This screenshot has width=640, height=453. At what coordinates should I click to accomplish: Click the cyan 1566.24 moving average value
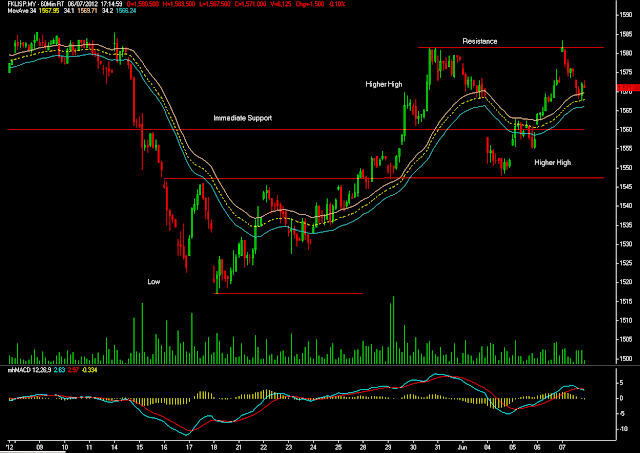pos(126,10)
